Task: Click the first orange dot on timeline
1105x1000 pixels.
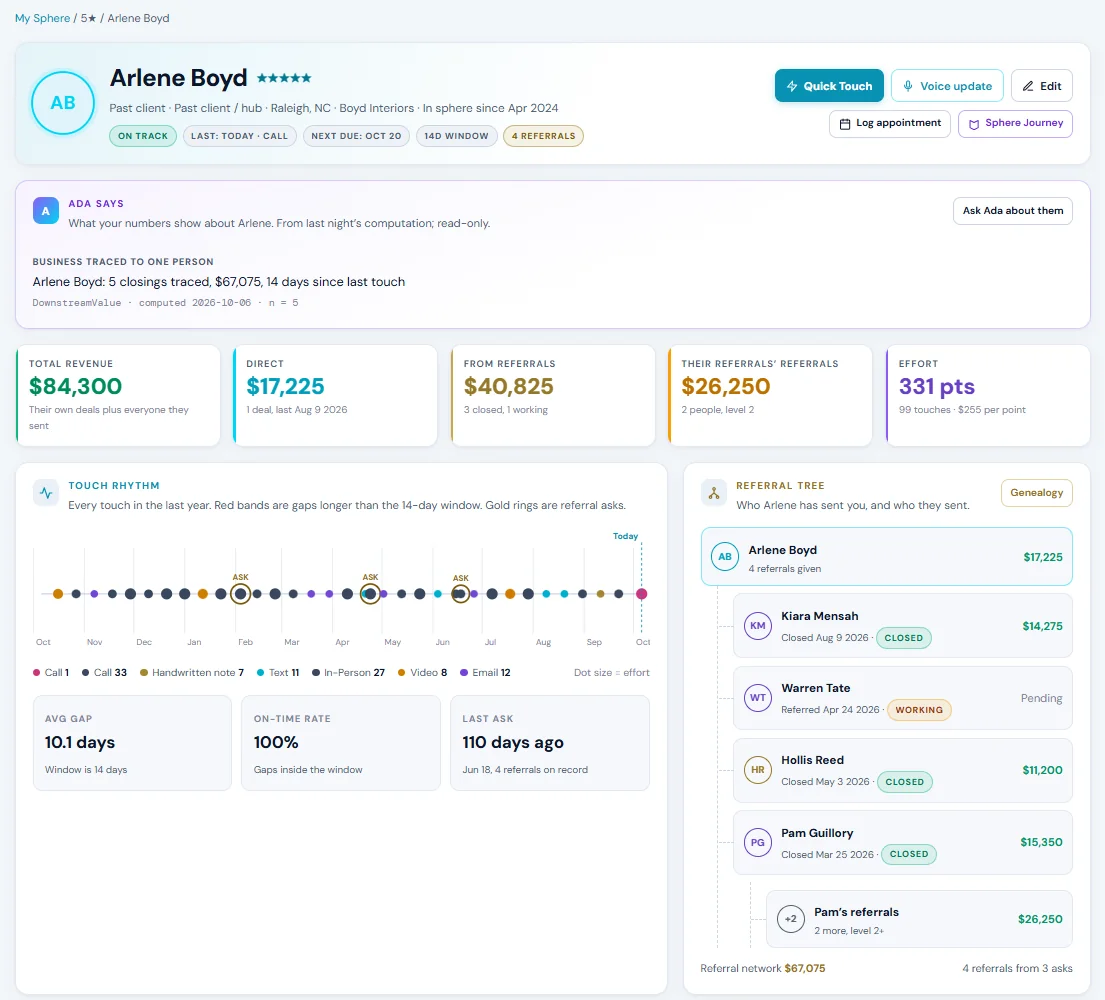Action: pos(58,594)
